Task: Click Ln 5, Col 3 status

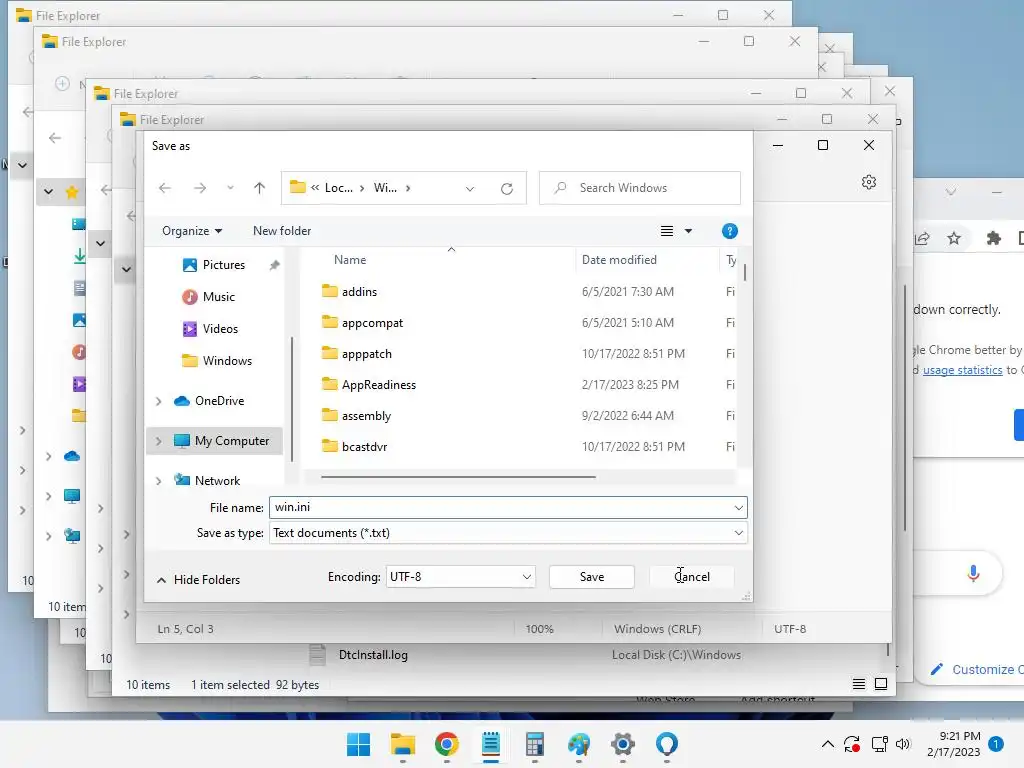Action: 185,629
